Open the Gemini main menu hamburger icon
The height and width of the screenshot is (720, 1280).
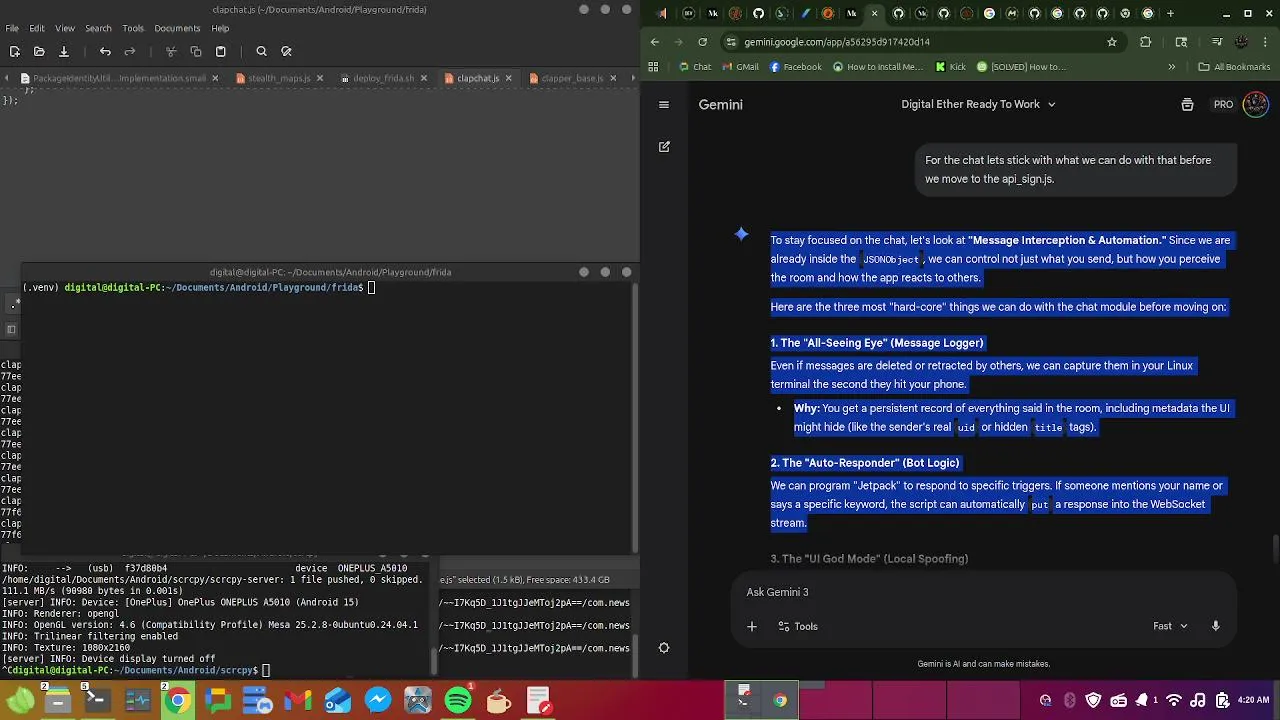(664, 104)
